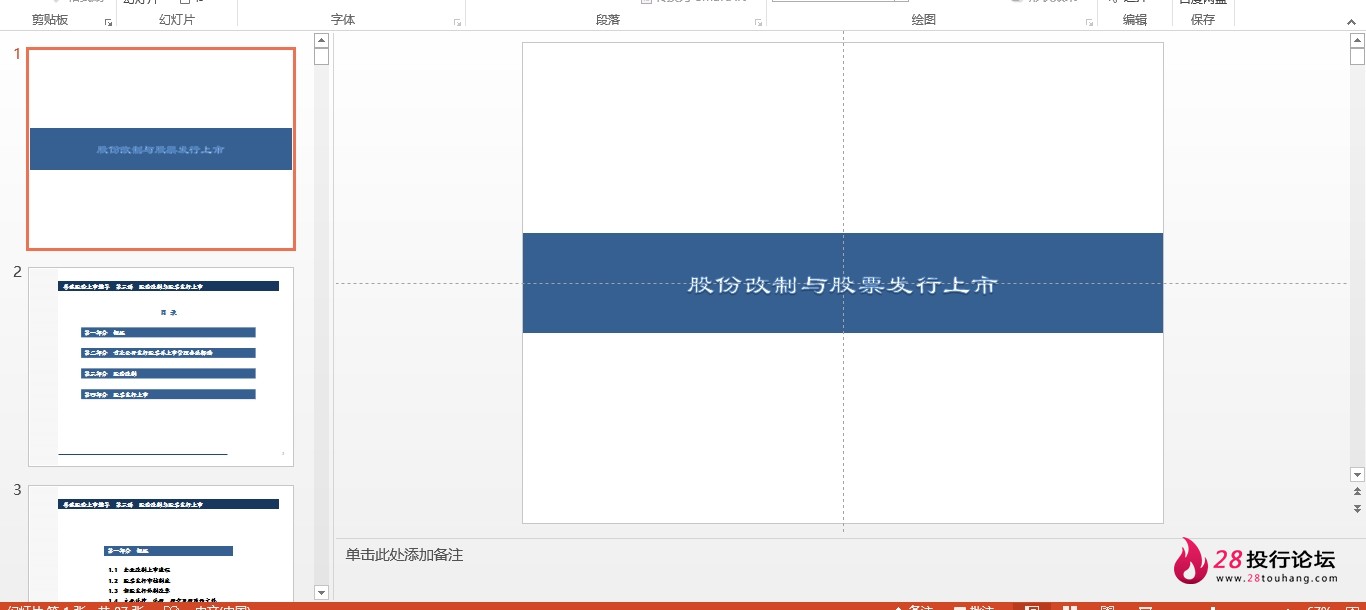Open the 字体 group dialog launcher

458,21
